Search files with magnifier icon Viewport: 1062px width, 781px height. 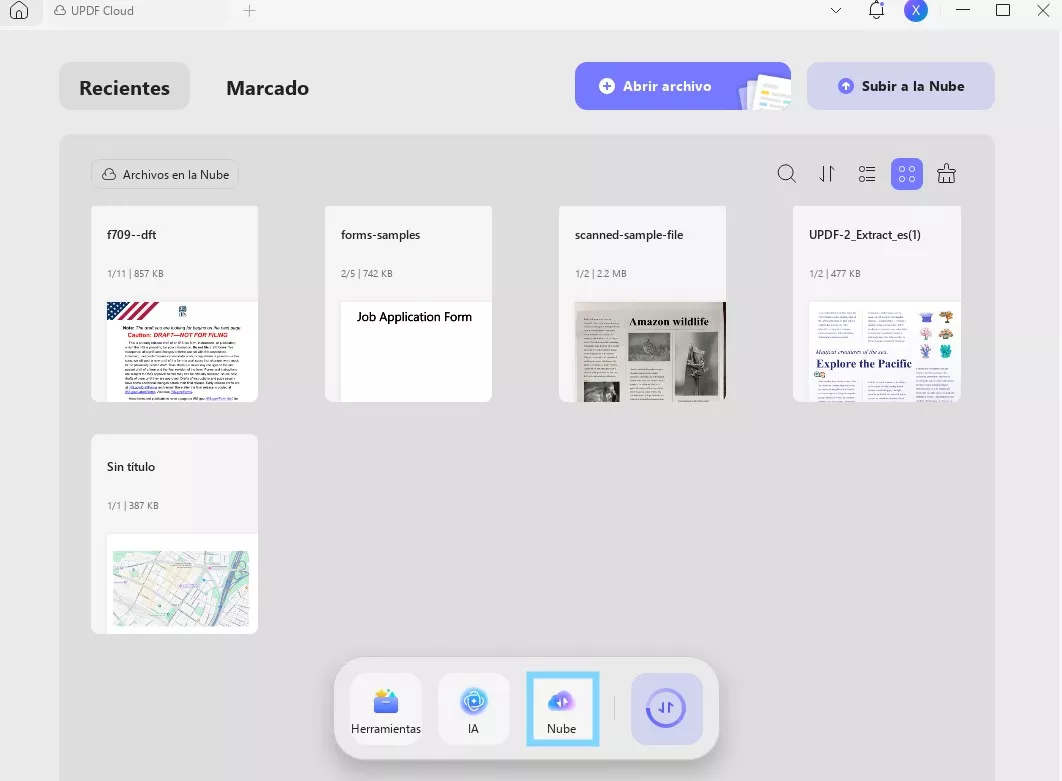pos(786,174)
